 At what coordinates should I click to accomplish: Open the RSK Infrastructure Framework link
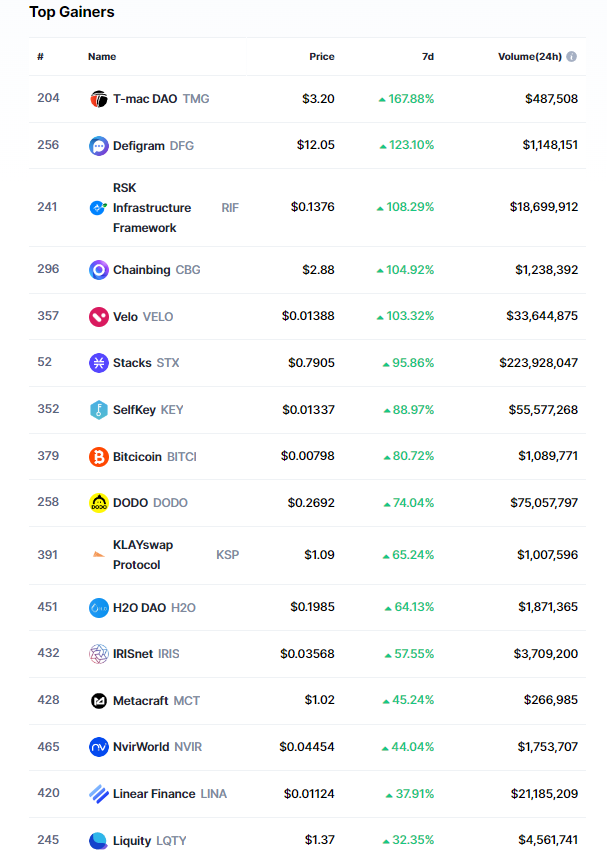pyautogui.click(x=151, y=208)
